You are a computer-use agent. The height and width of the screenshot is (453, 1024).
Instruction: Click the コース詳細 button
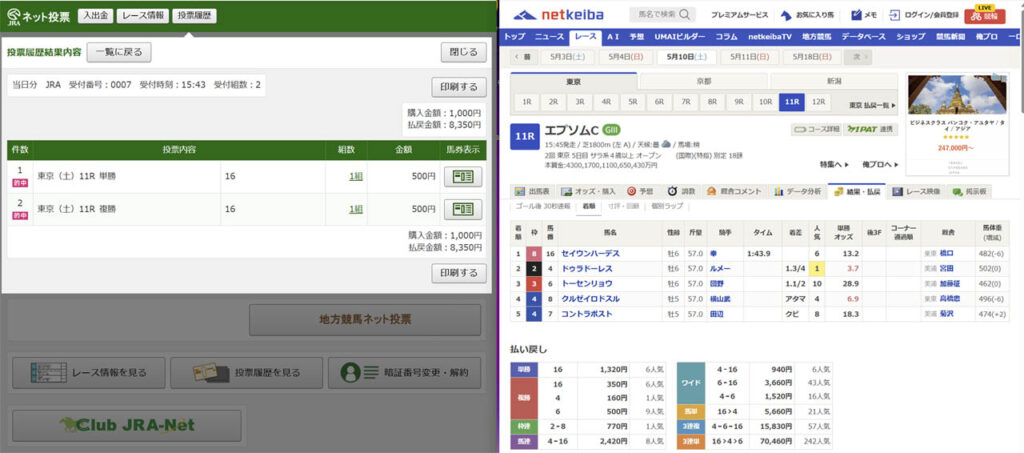tap(816, 129)
